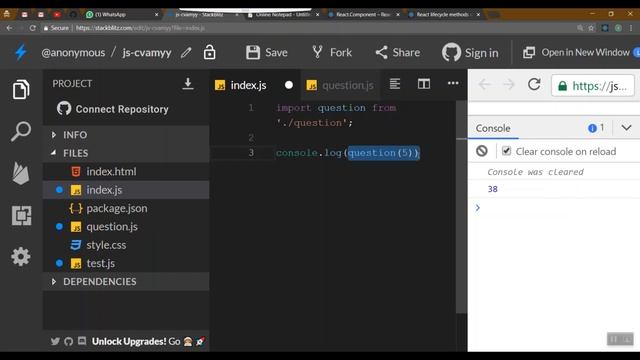Switch to React lifecycle methods browser tab
640x360 pixels.
(444, 14)
